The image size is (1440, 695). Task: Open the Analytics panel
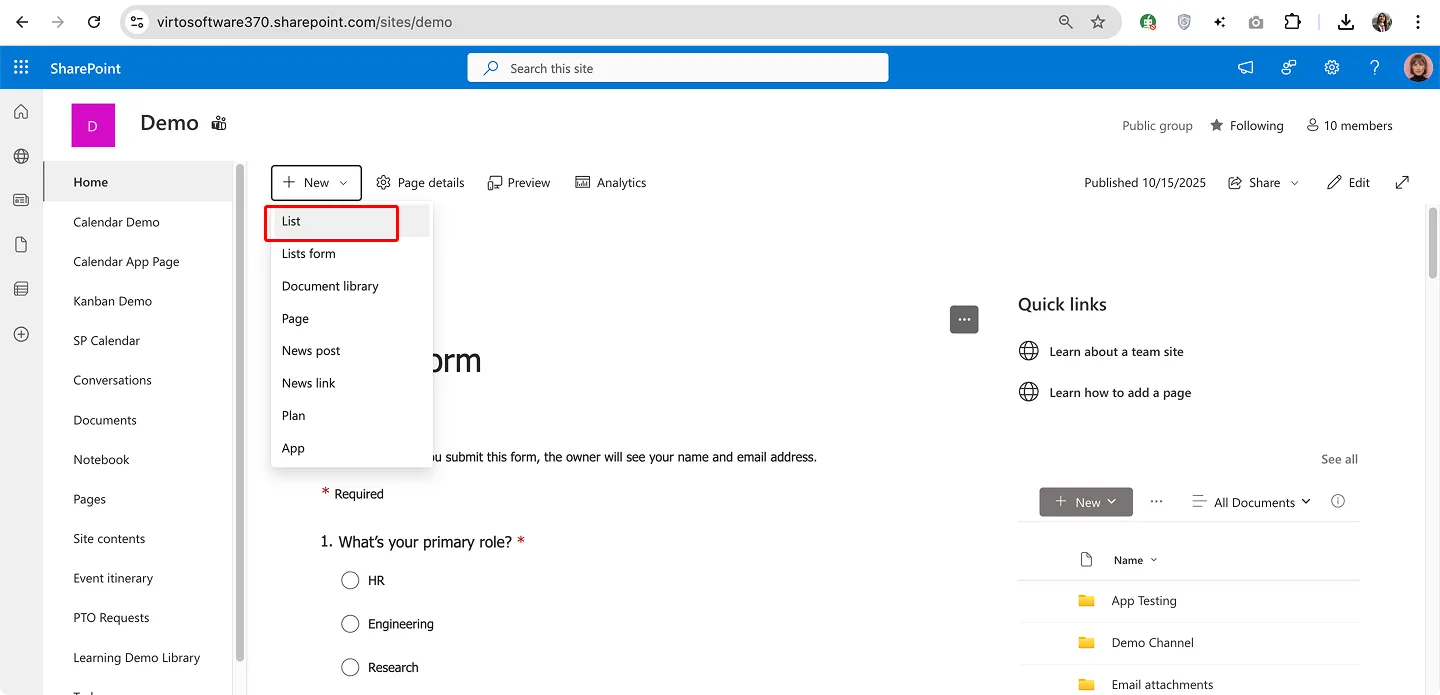(610, 182)
